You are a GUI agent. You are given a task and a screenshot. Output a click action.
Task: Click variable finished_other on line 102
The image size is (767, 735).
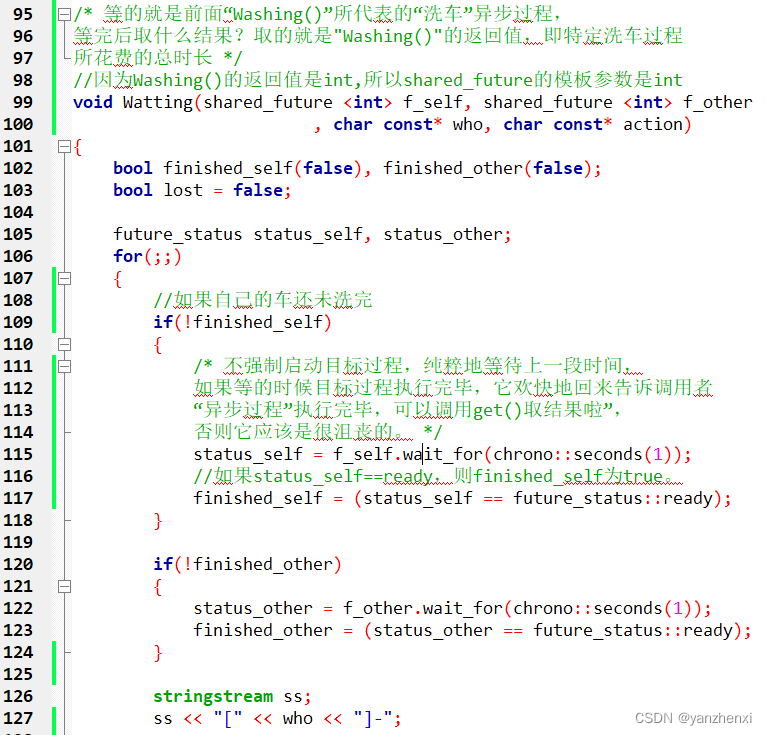[453, 168]
